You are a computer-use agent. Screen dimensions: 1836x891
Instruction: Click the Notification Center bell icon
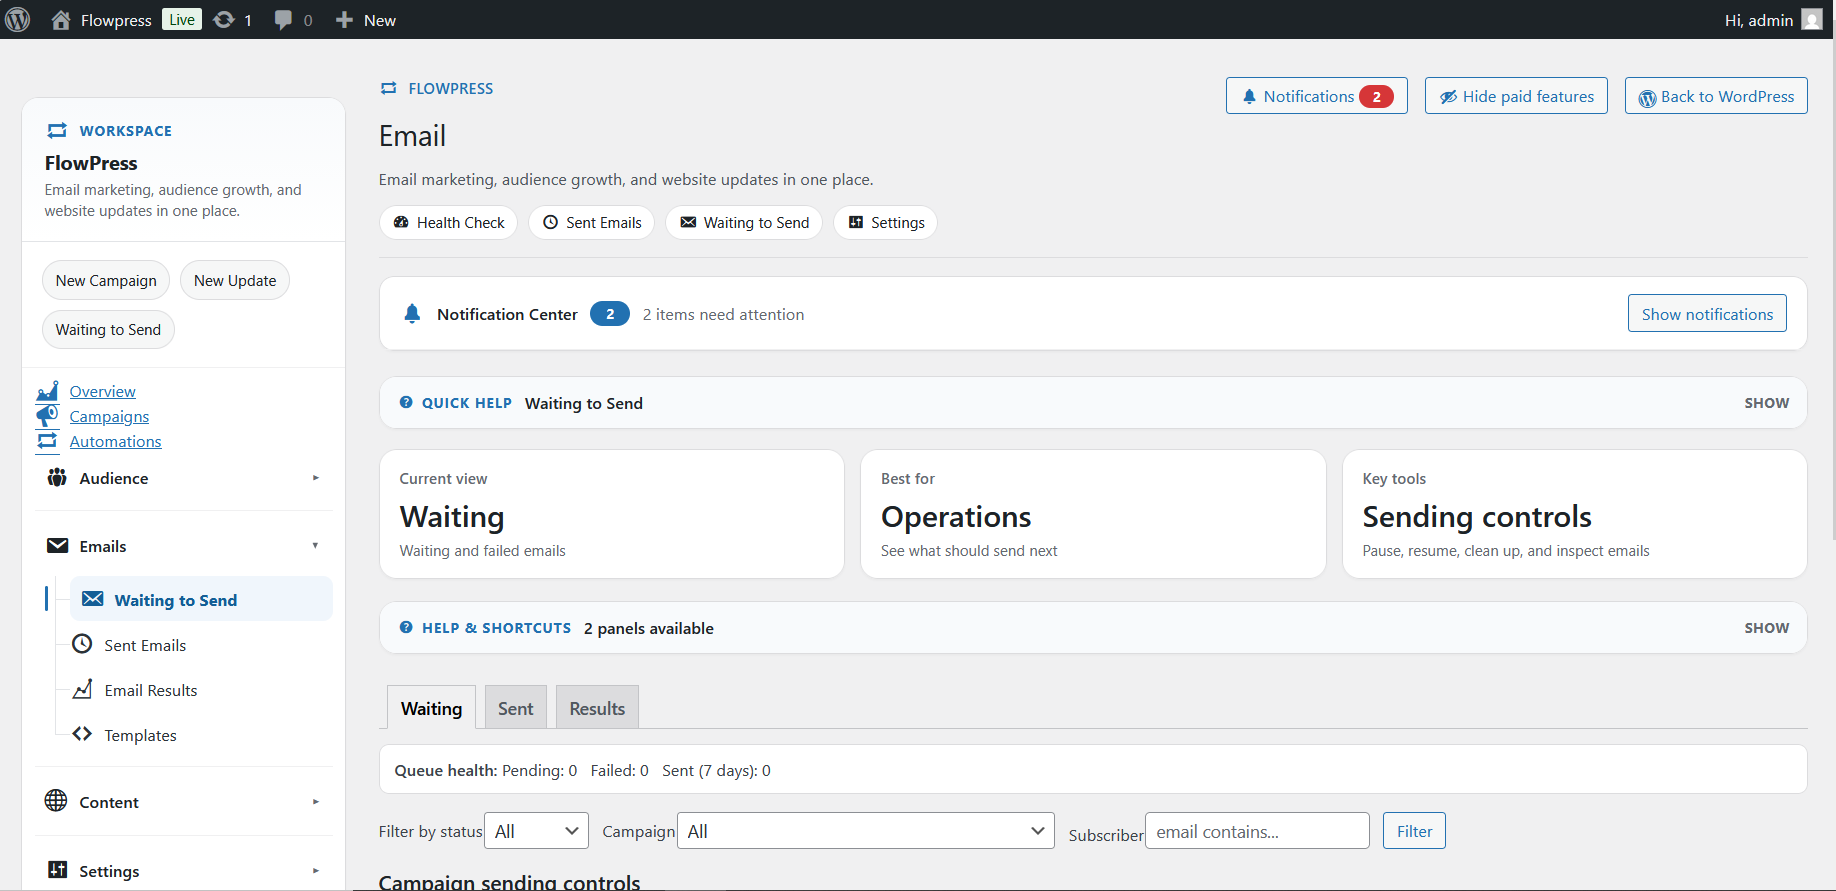click(x=412, y=314)
